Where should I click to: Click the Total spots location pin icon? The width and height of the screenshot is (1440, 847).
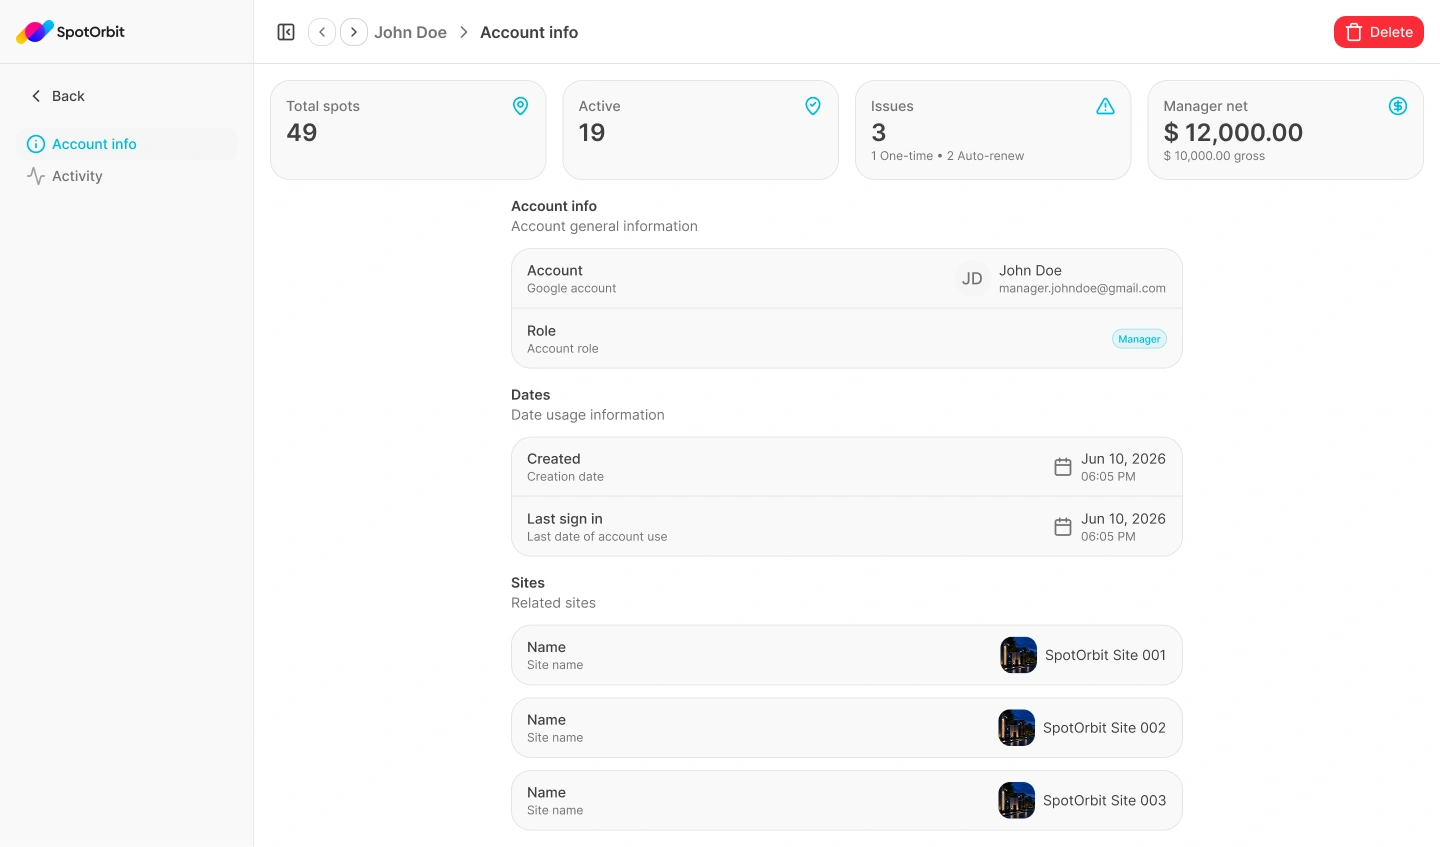pos(521,106)
